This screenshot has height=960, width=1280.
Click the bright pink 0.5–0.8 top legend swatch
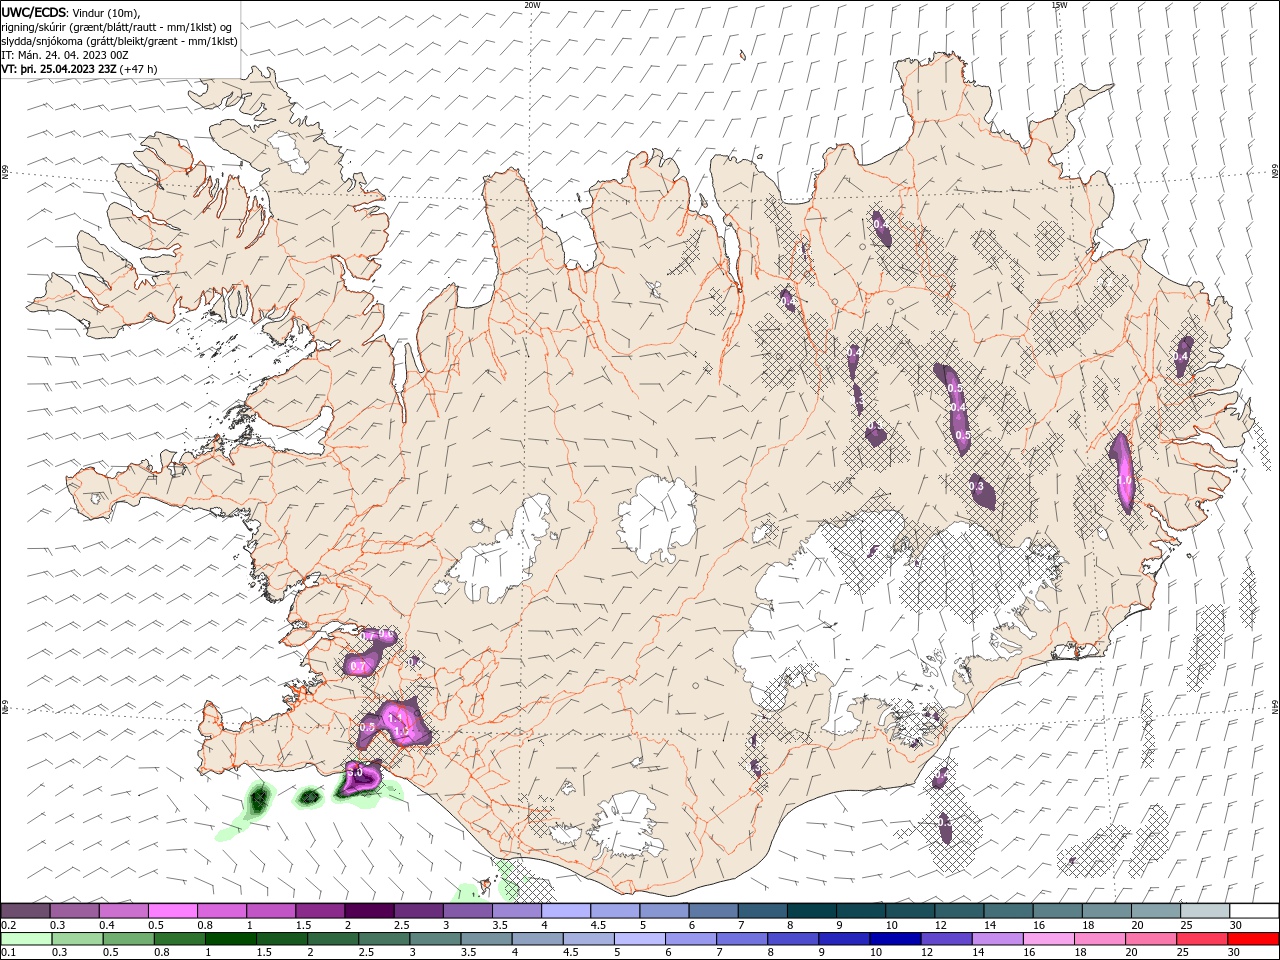pyautogui.click(x=172, y=910)
